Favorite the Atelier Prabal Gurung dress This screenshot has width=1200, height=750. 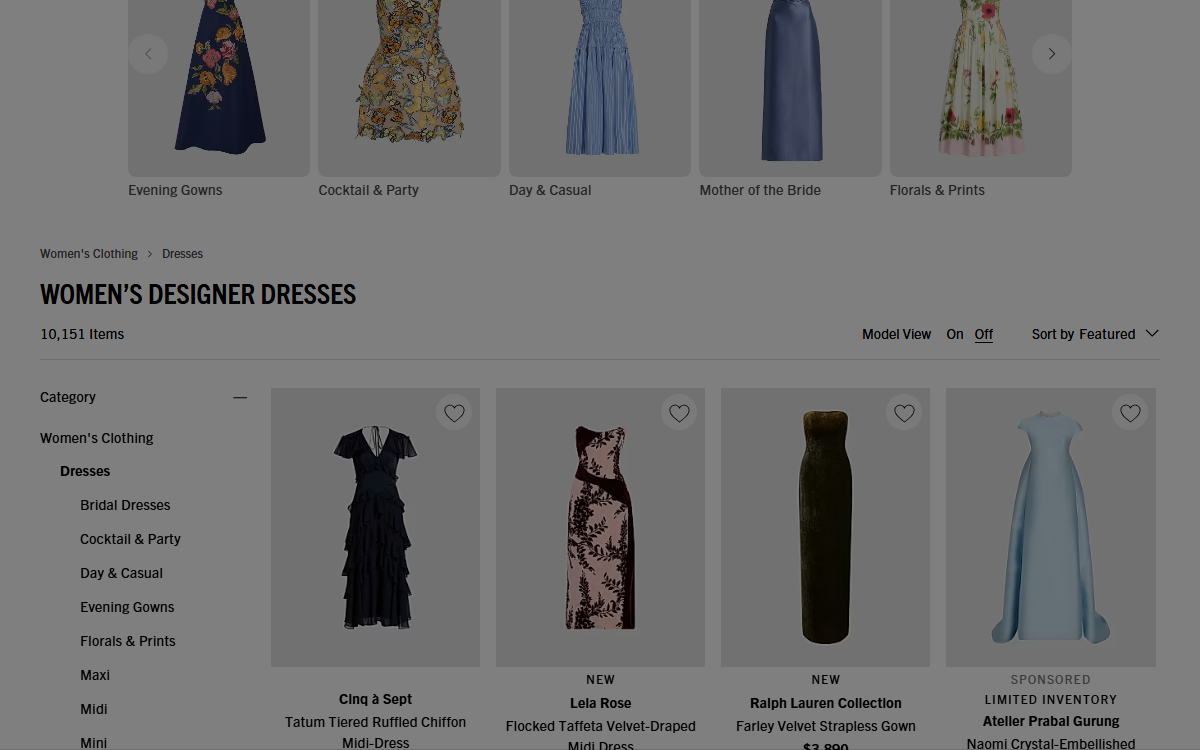[x=1130, y=413]
